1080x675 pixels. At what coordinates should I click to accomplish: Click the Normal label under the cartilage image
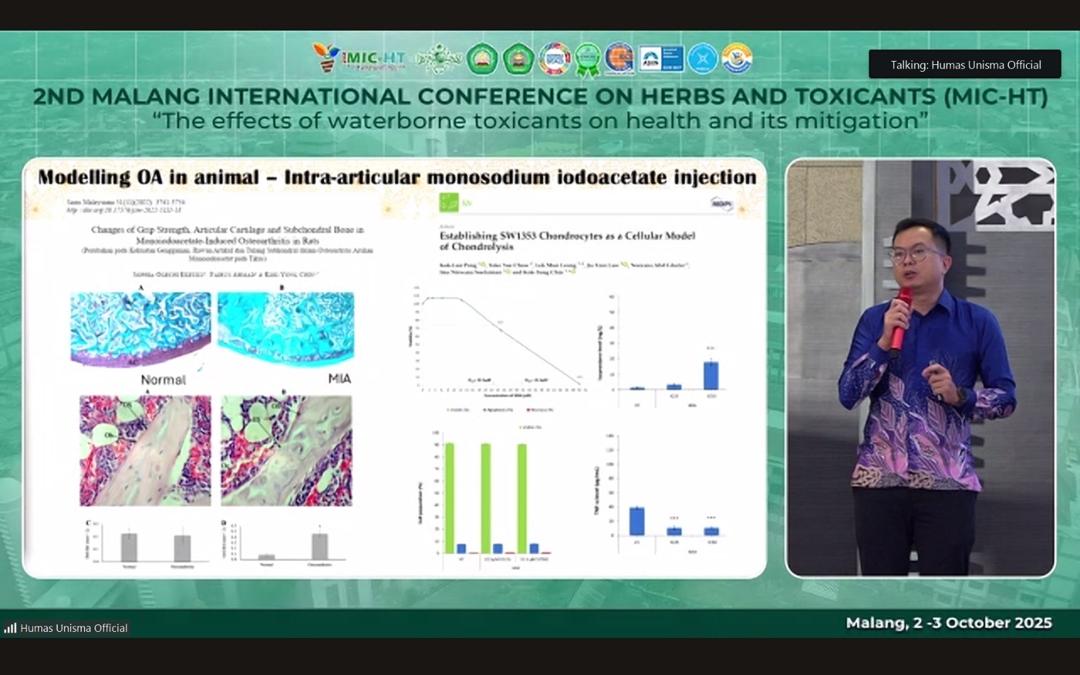click(x=163, y=380)
